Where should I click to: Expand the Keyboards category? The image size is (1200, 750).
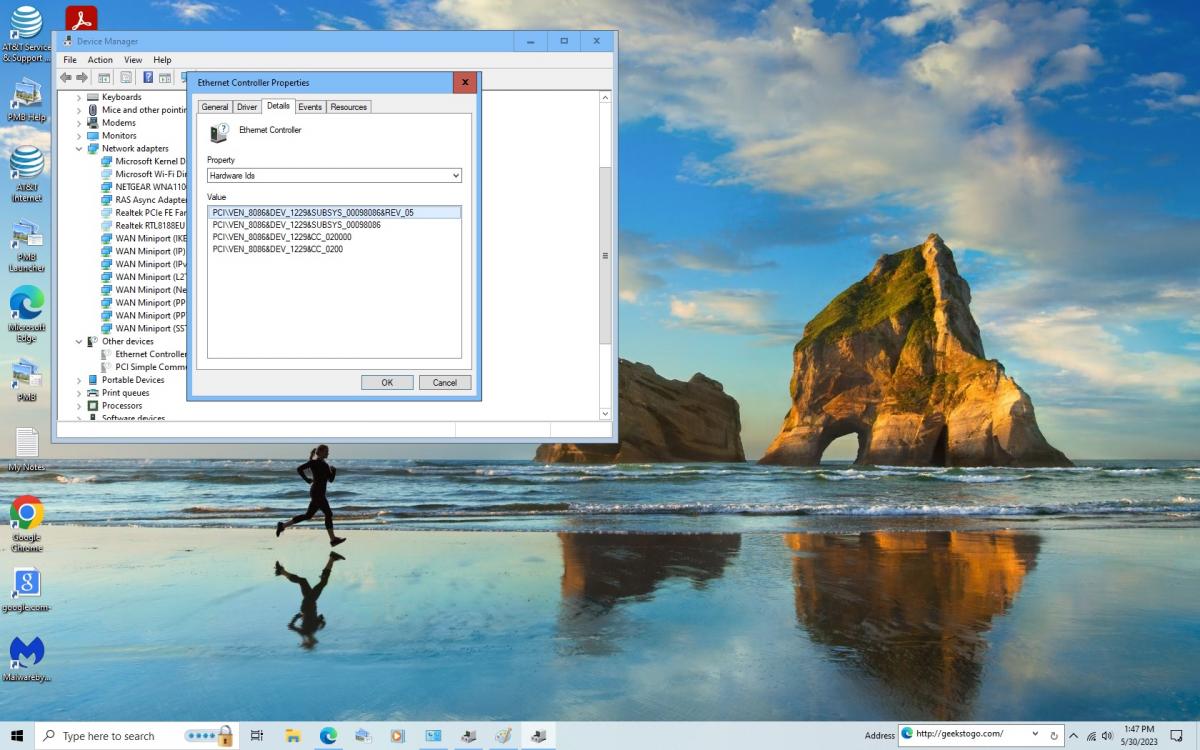(79, 97)
